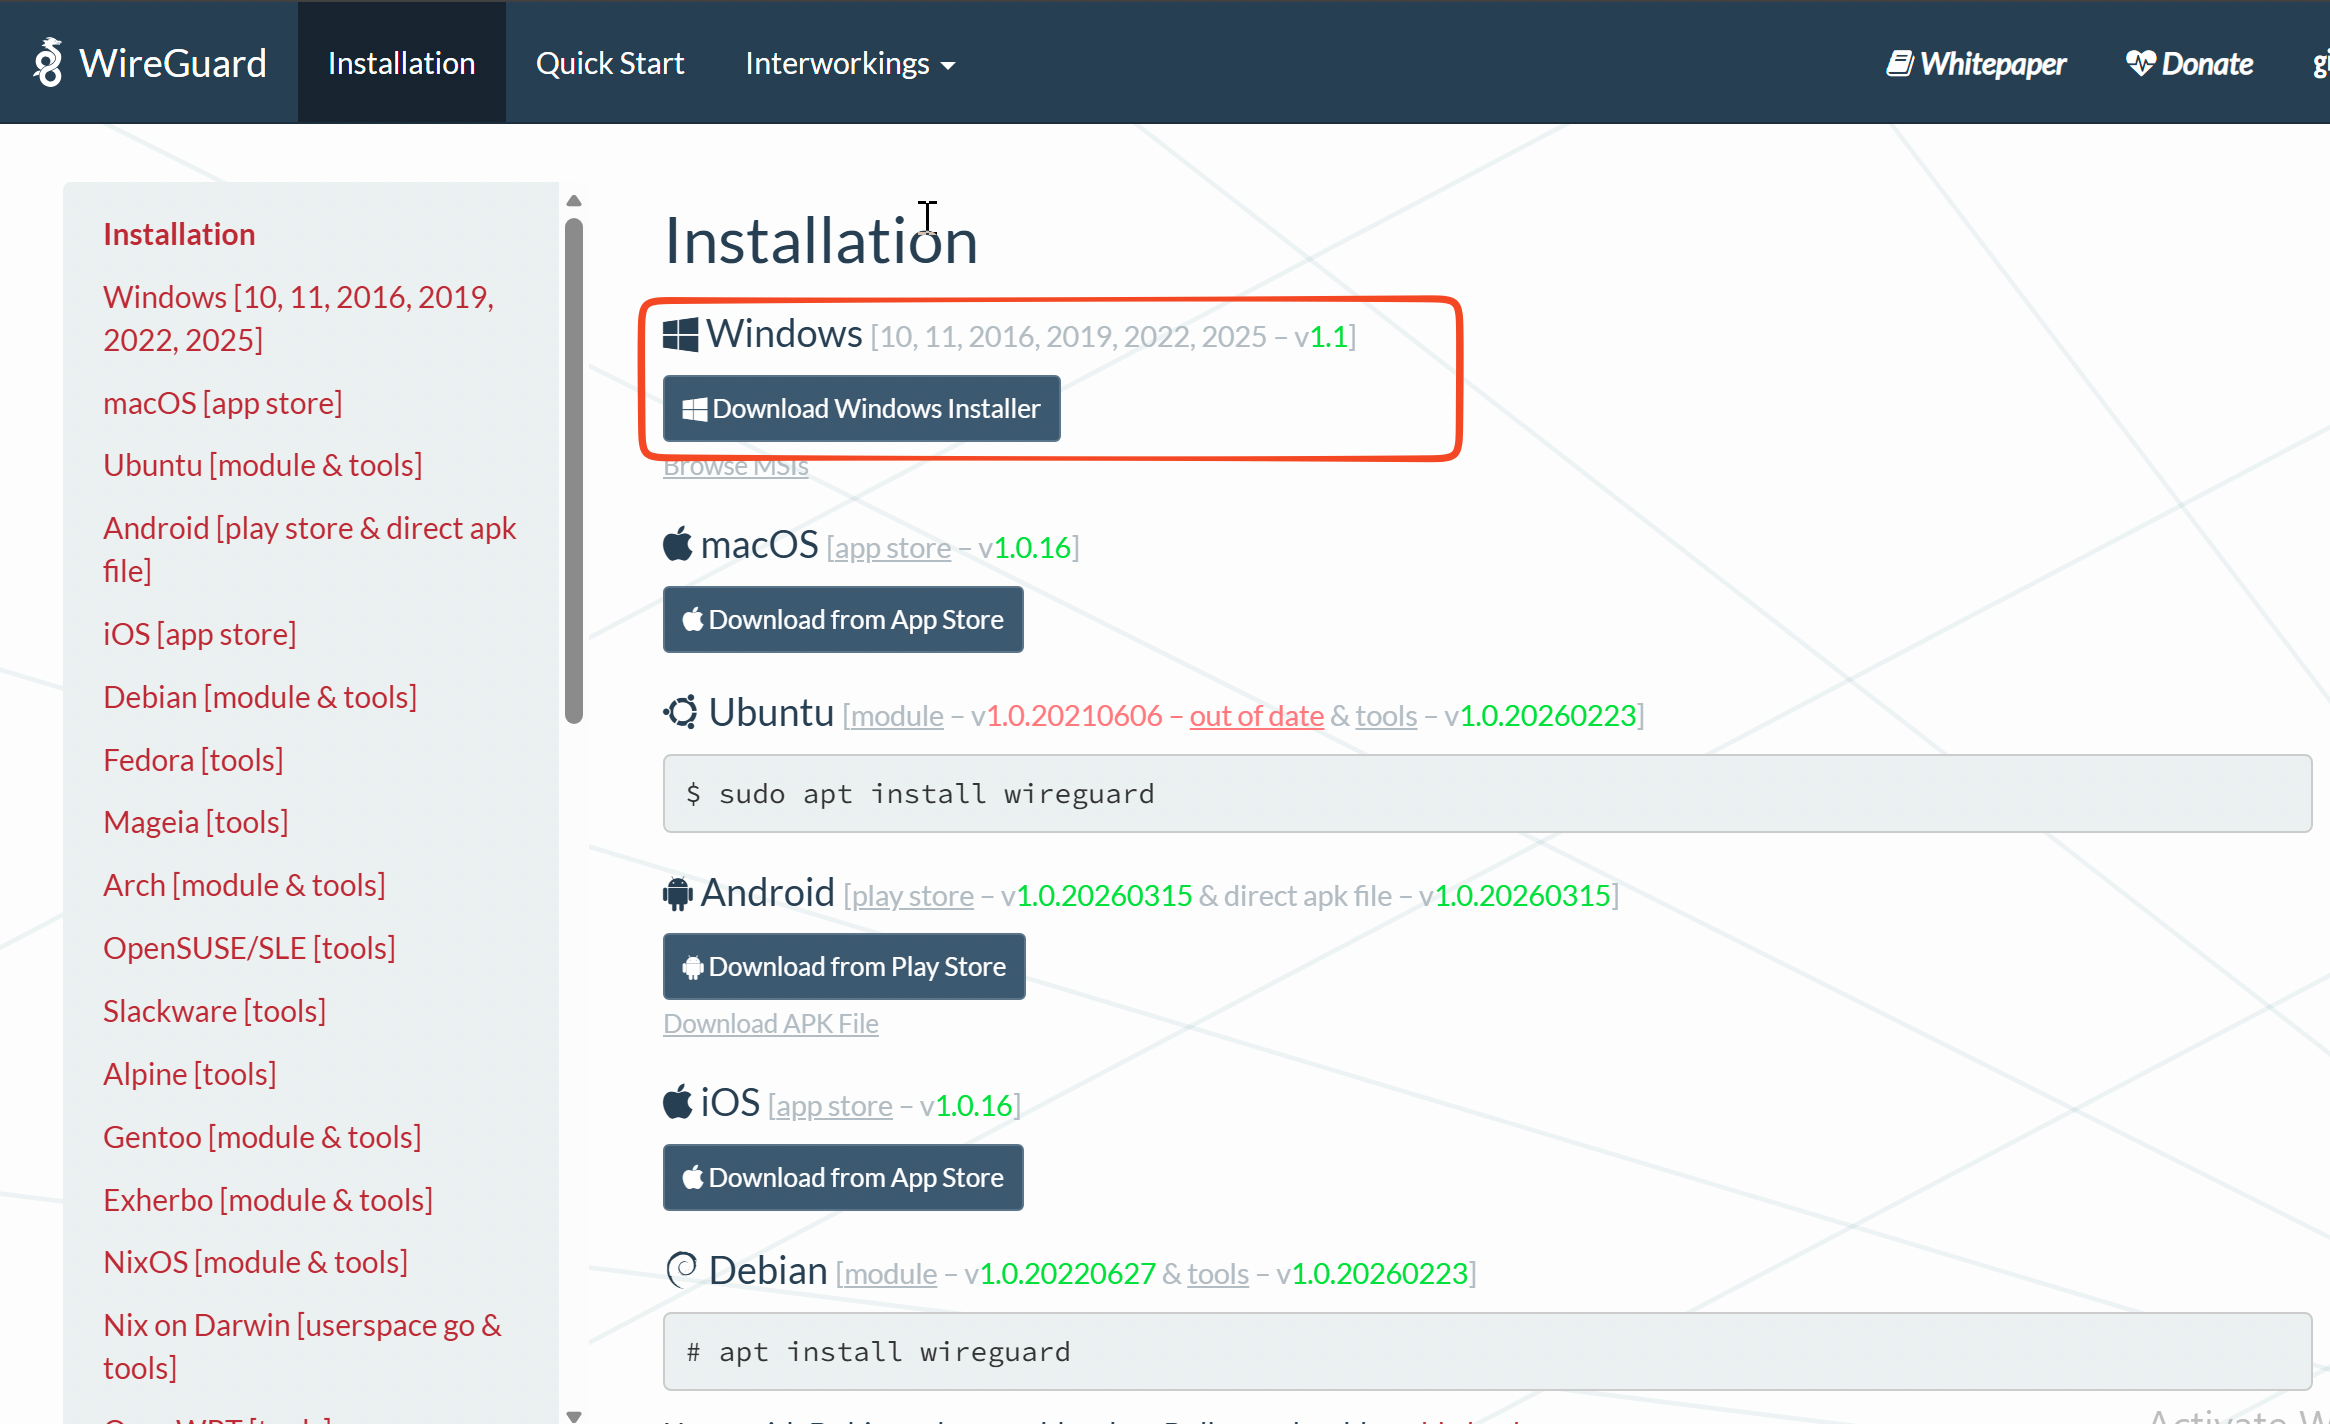Open Ubuntu tools link
Image resolution: width=2330 pixels, height=1424 pixels.
(x=1386, y=716)
